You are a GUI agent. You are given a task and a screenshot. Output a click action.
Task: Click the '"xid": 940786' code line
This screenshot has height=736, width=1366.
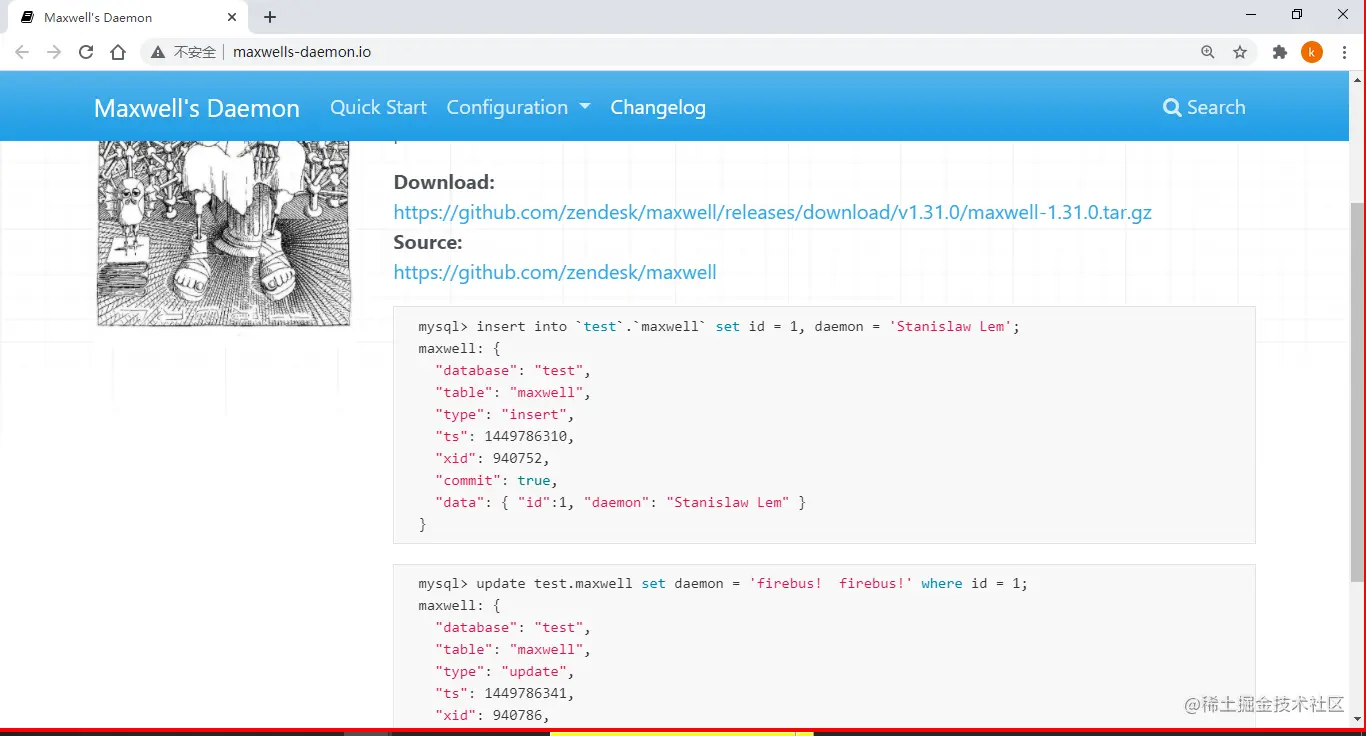pyautogui.click(x=493, y=715)
